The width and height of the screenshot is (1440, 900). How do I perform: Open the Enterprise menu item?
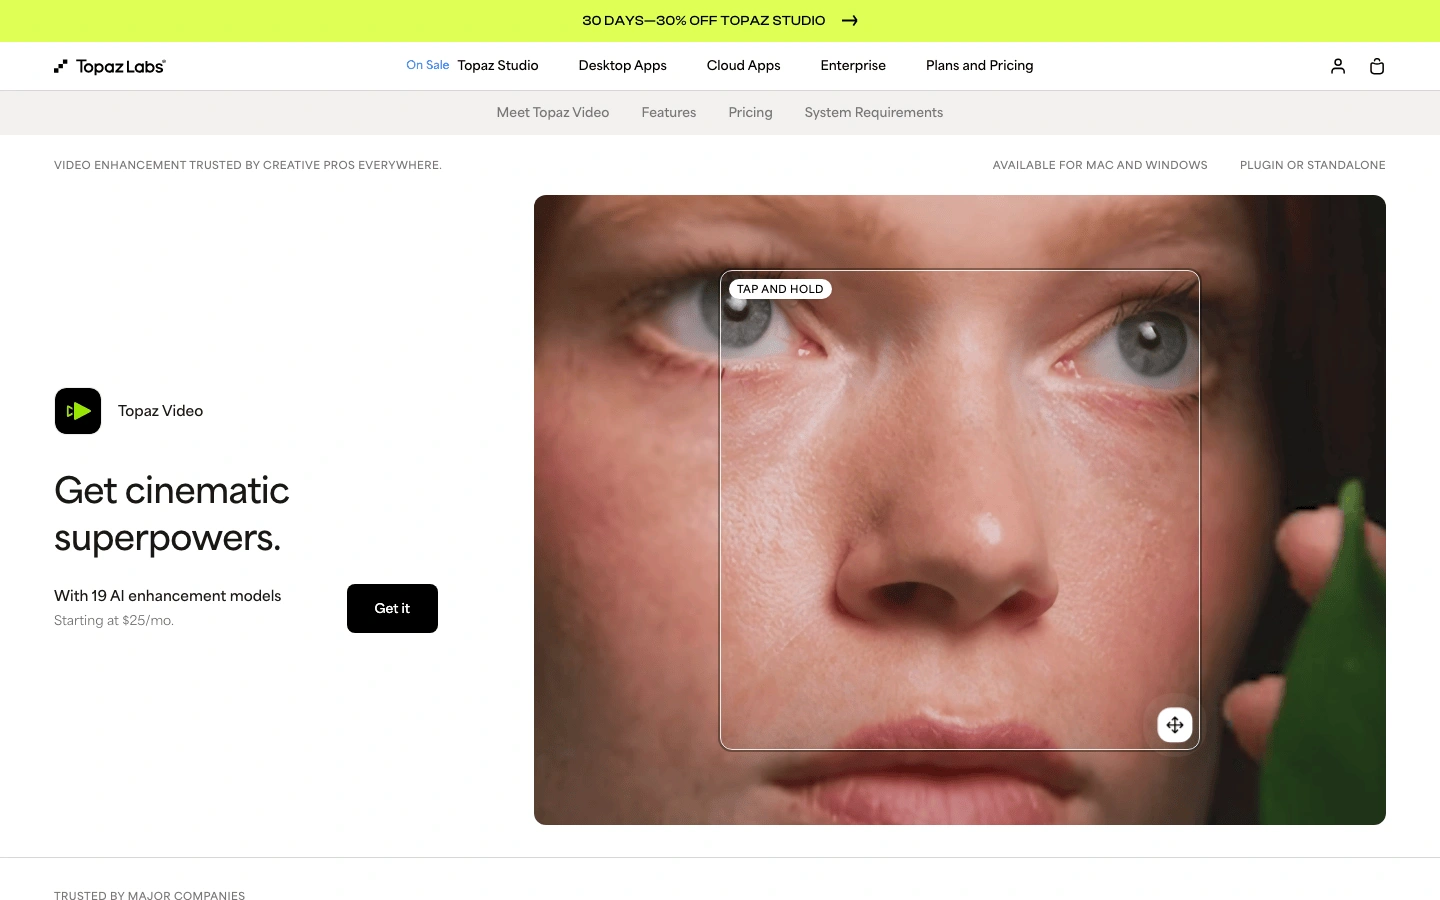[853, 66]
